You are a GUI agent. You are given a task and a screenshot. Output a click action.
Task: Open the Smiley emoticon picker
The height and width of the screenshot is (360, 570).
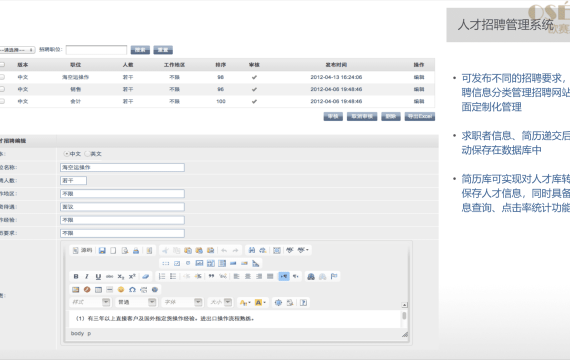click(121, 289)
